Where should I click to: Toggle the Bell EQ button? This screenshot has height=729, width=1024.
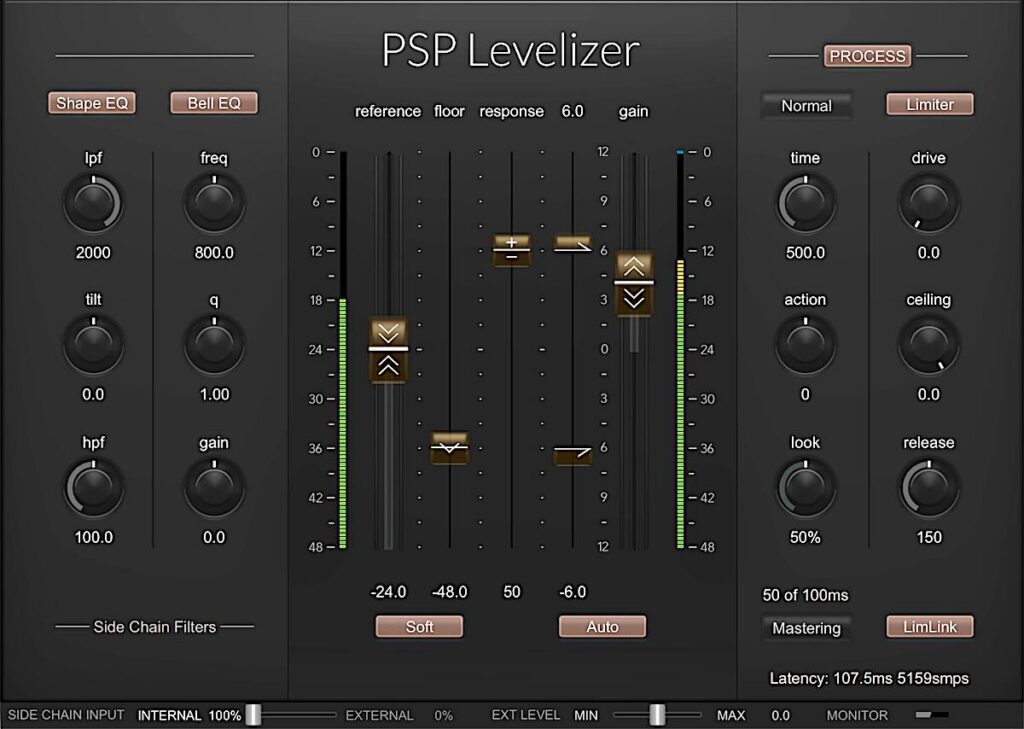[214, 103]
